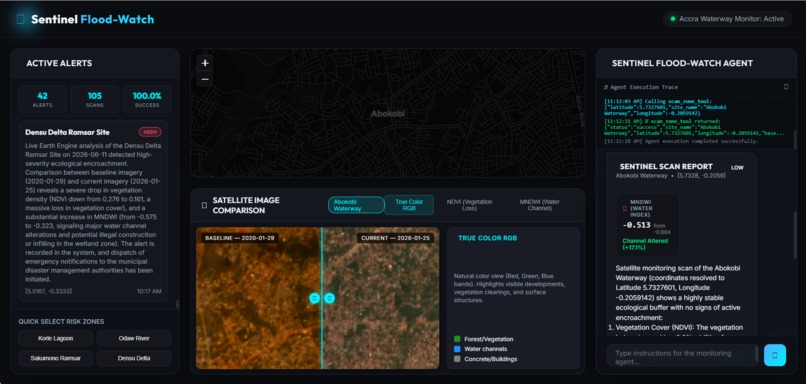Screen dimensions: 806x384
Task: Click the Sentinel Scan Report title
Action: [666, 167]
